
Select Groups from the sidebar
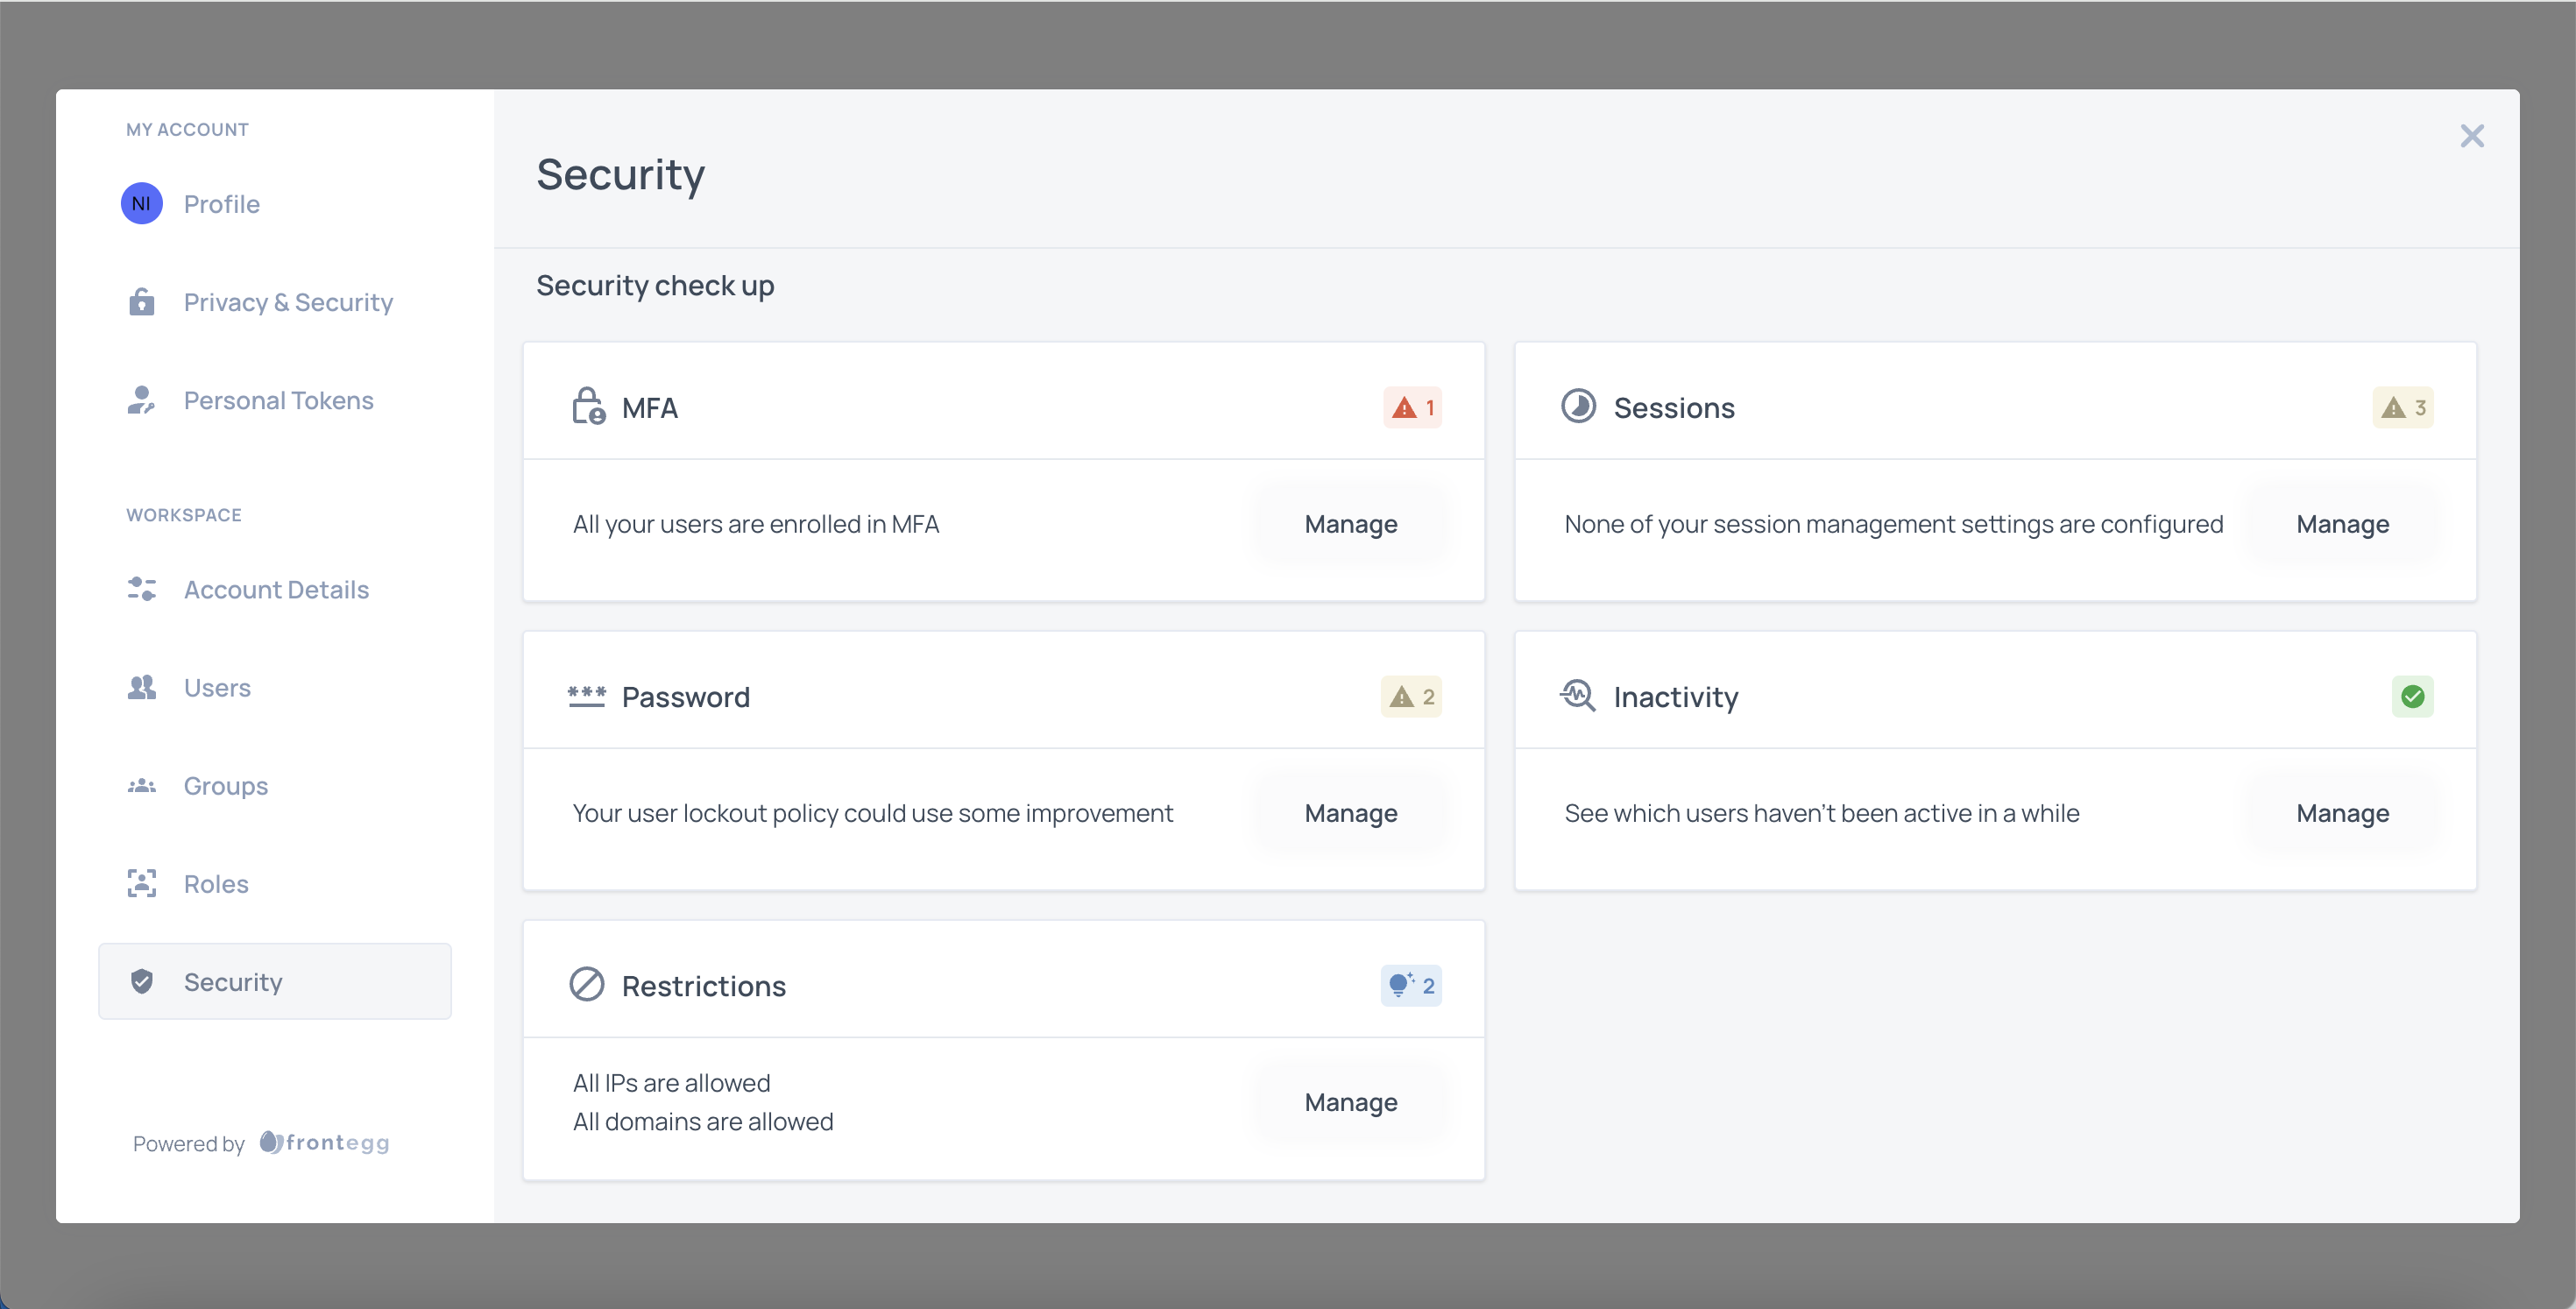pos(226,786)
